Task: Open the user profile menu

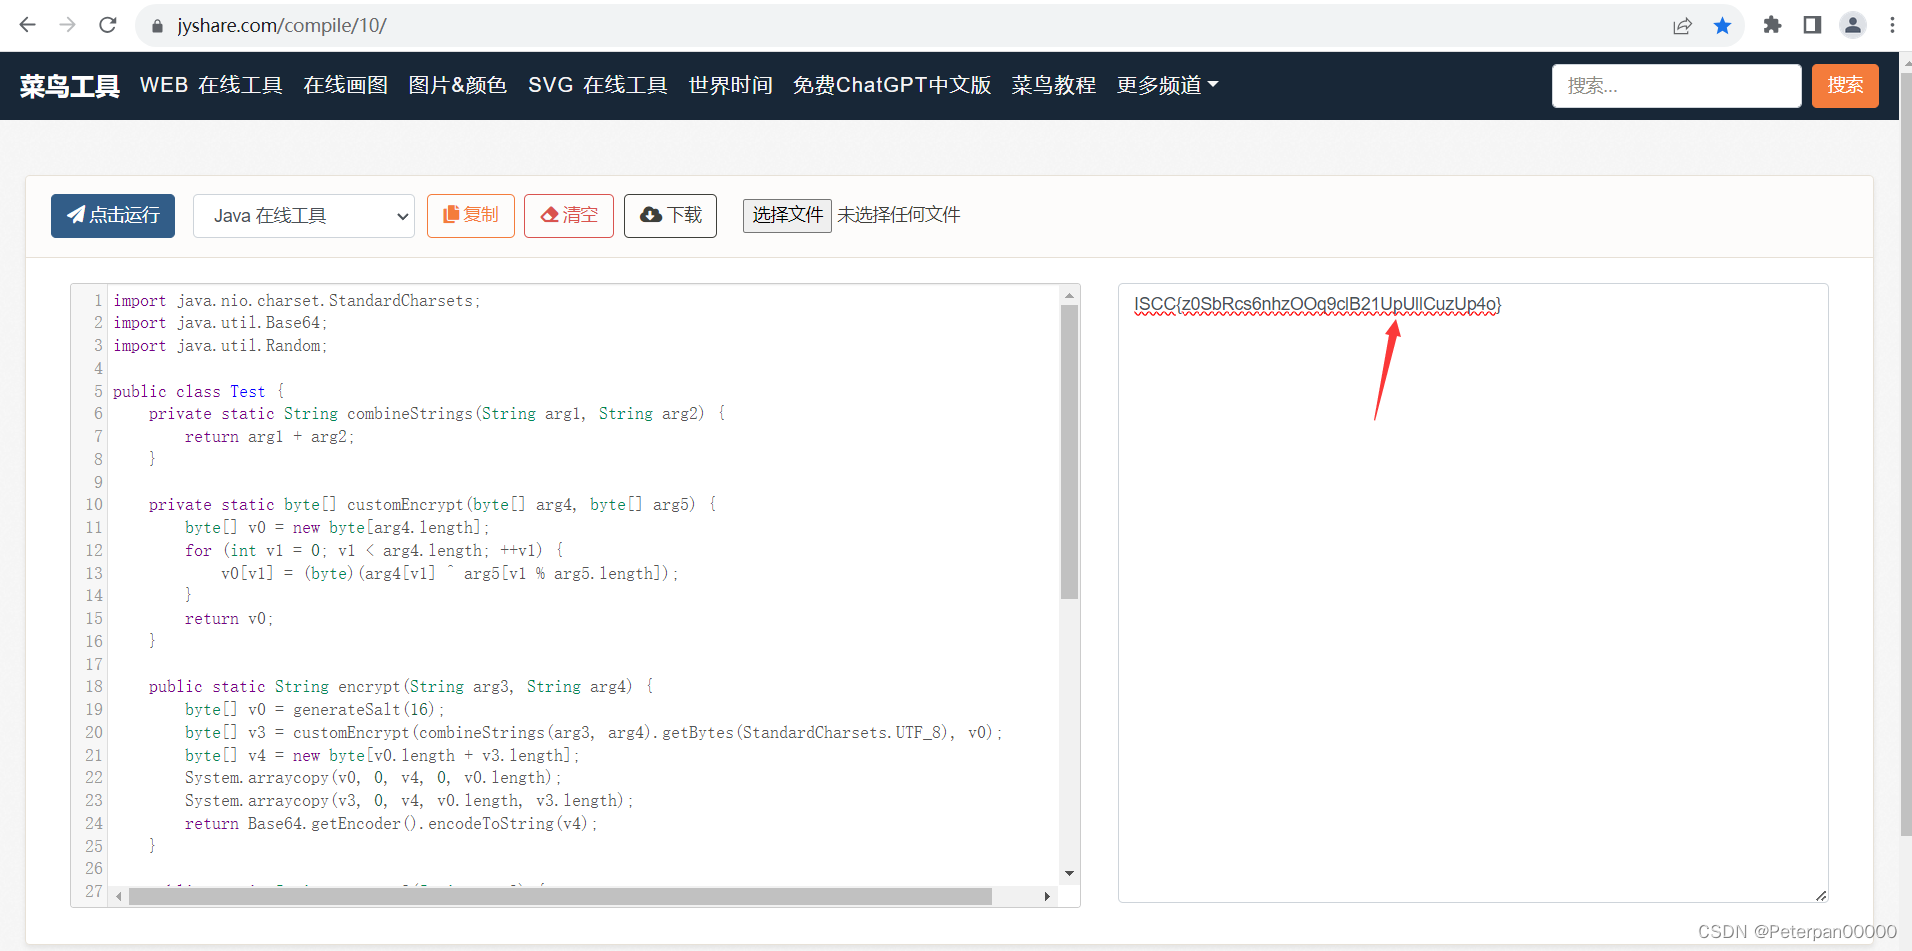Action: coord(1853,25)
